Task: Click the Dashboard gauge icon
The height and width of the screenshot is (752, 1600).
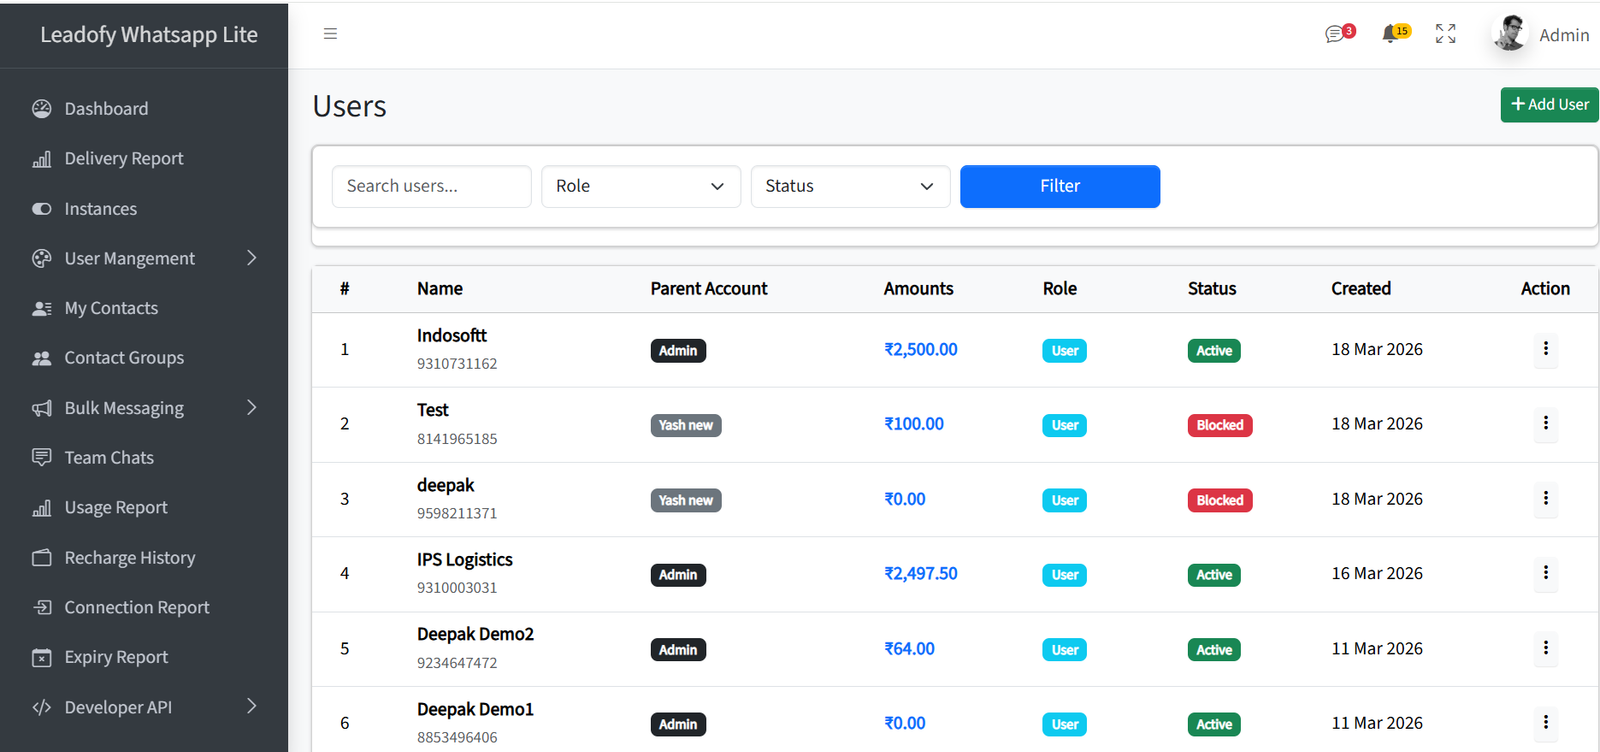Action: [41, 108]
